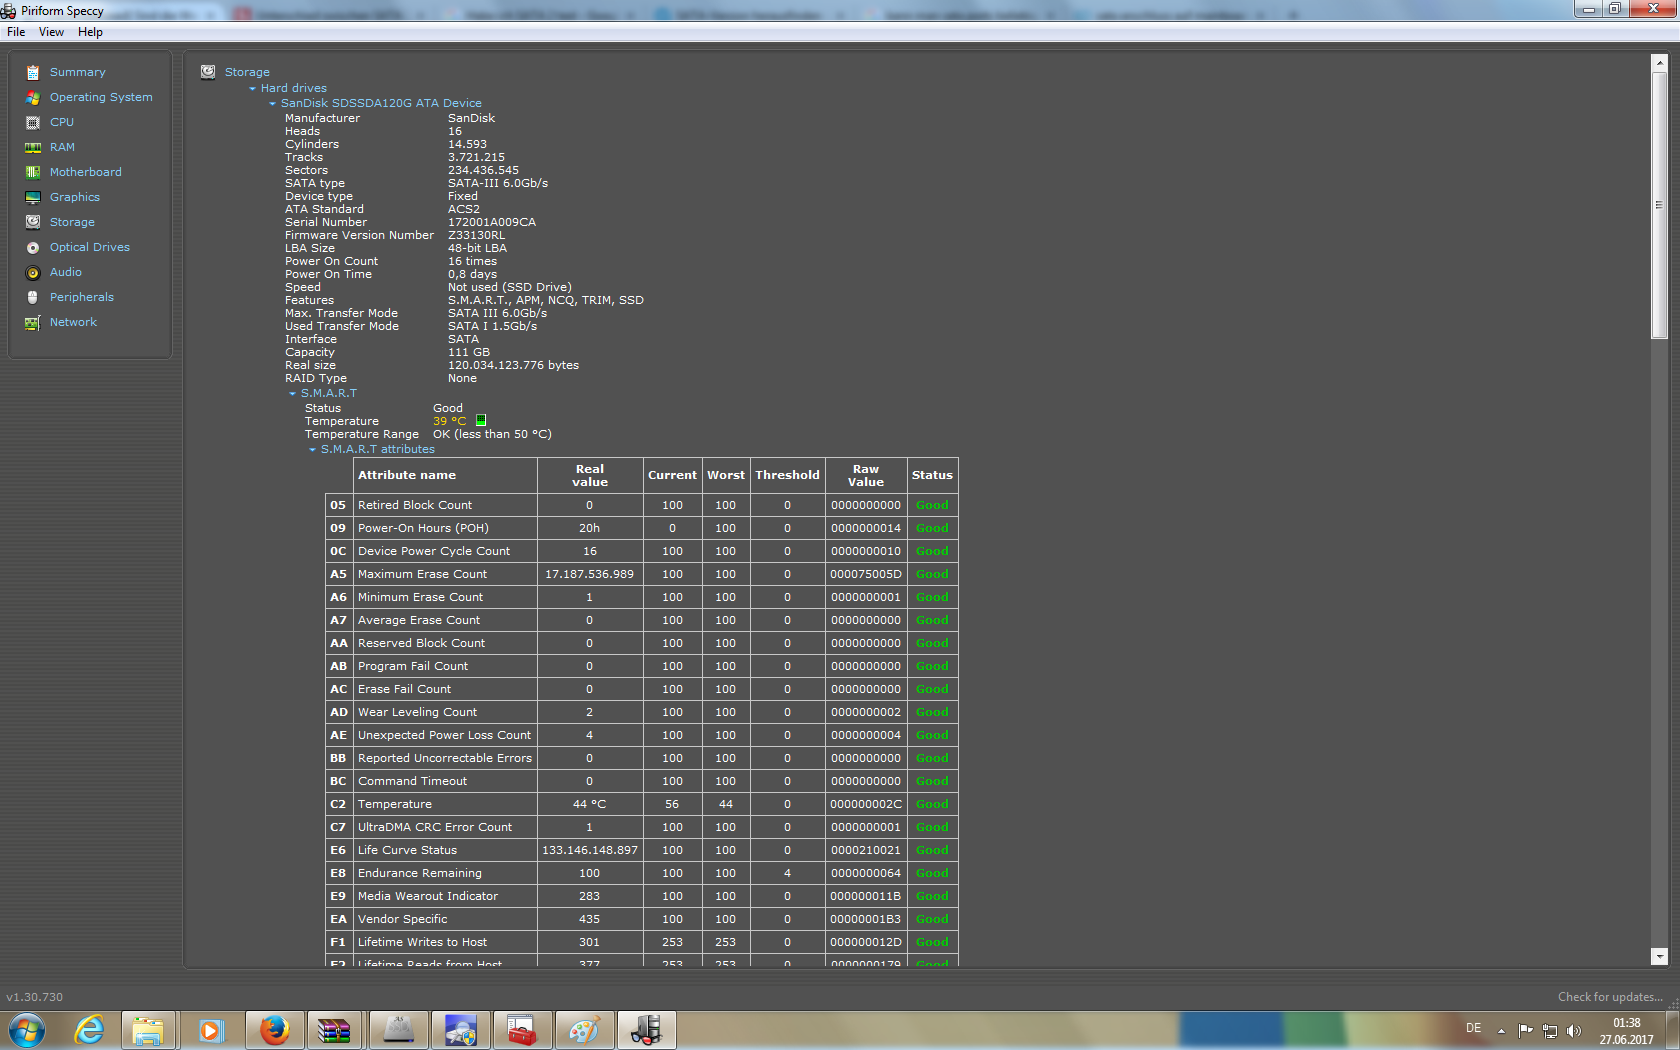Click the Retired Block Count row name
The width and height of the screenshot is (1680, 1050).
[x=415, y=505]
